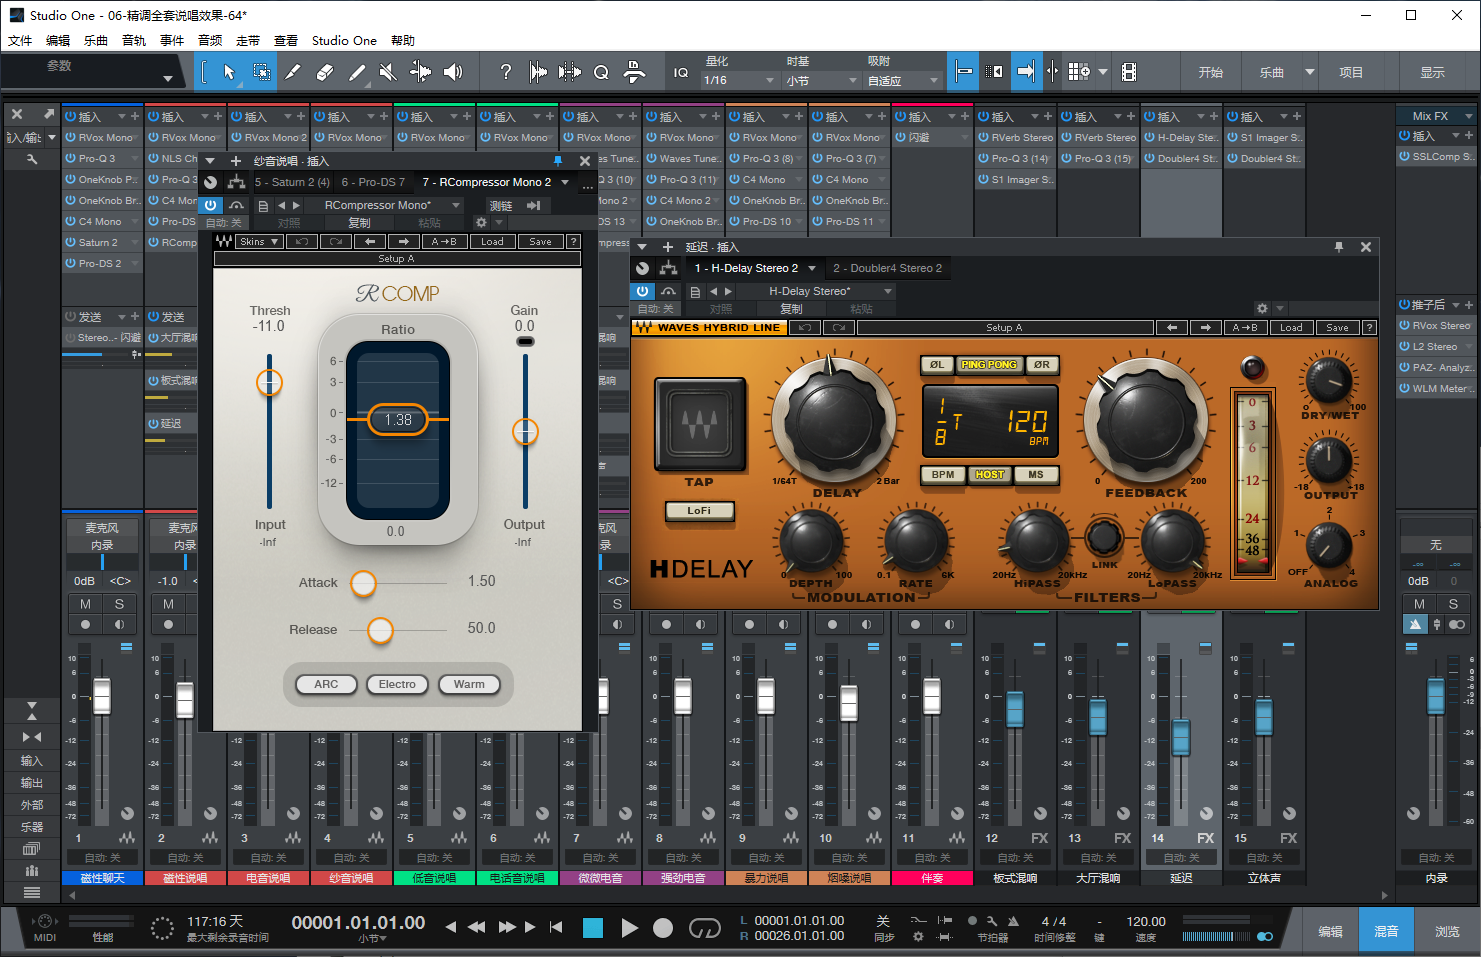Open the 音频 menu
The width and height of the screenshot is (1481, 957).
tap(210, 41)
